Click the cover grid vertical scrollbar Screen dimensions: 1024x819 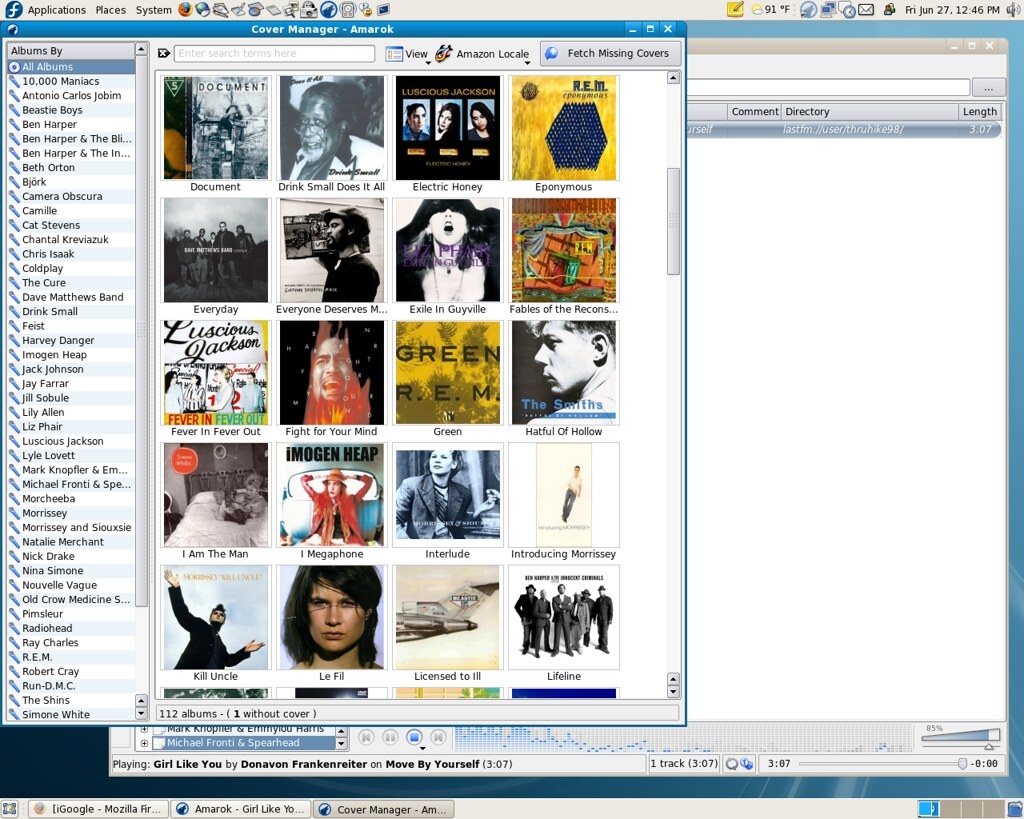pyautogui.click(x=673, y=221)
